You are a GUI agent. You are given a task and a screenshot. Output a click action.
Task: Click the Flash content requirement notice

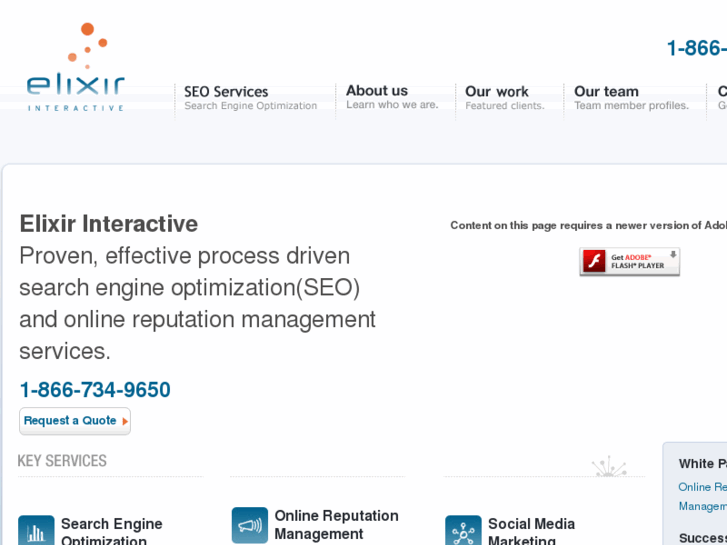[588, 225]
